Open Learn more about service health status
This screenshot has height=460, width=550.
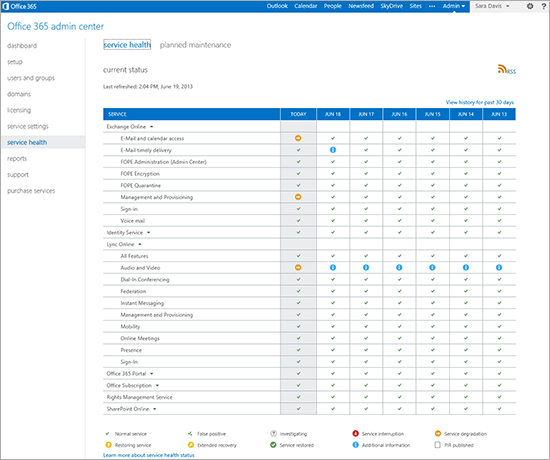[x=149, y=455]
